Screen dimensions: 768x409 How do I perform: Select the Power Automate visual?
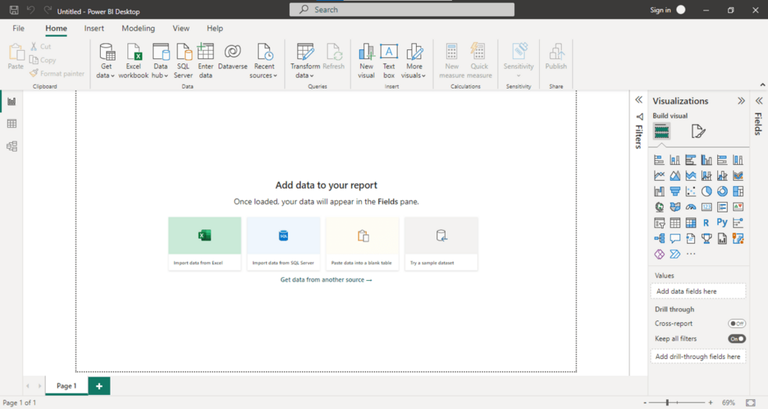click(675, 254)
